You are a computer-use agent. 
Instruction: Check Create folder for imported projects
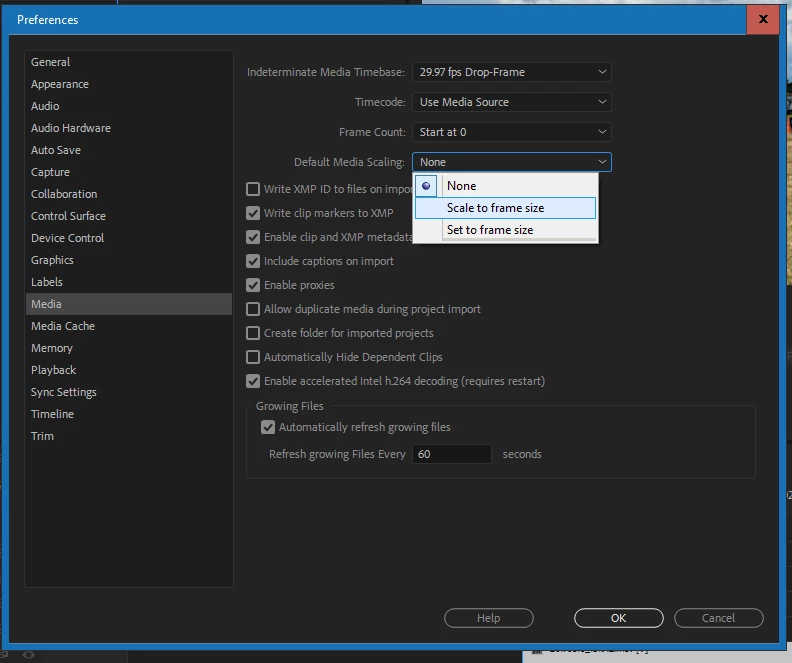[253, 333]
